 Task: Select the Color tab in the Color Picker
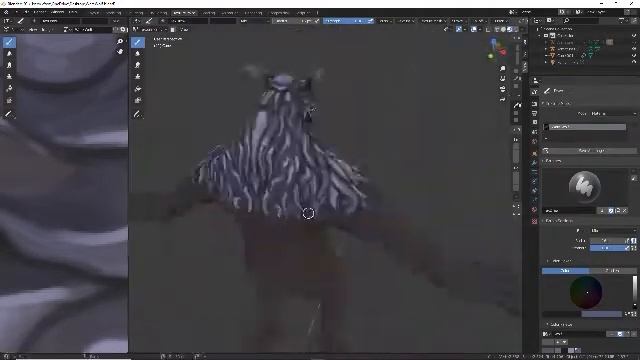565,271
